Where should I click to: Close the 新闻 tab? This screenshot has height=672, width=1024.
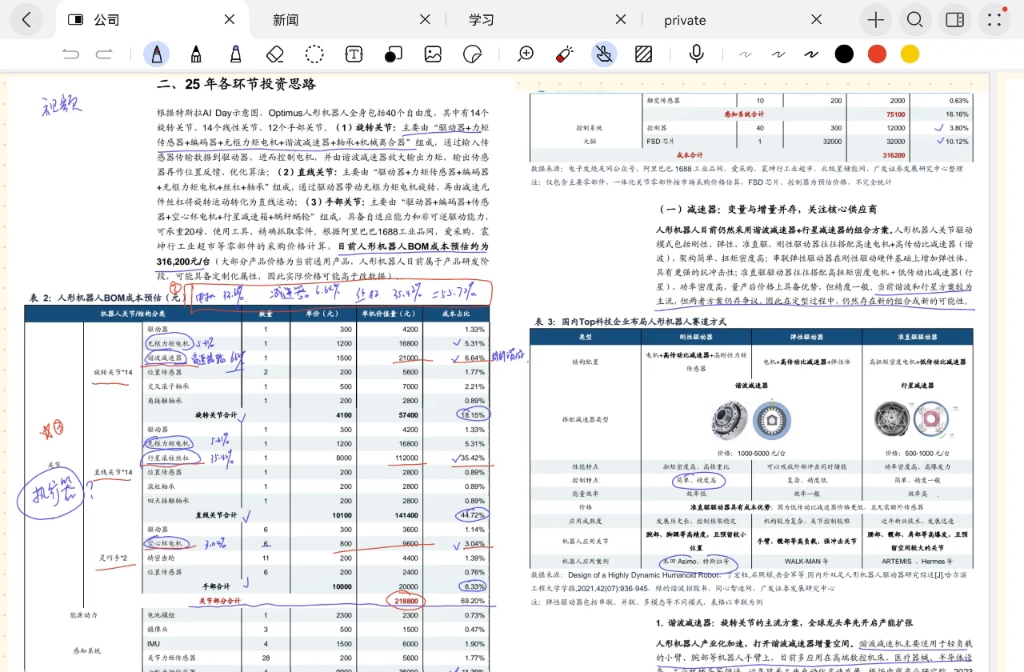[425, 20]
